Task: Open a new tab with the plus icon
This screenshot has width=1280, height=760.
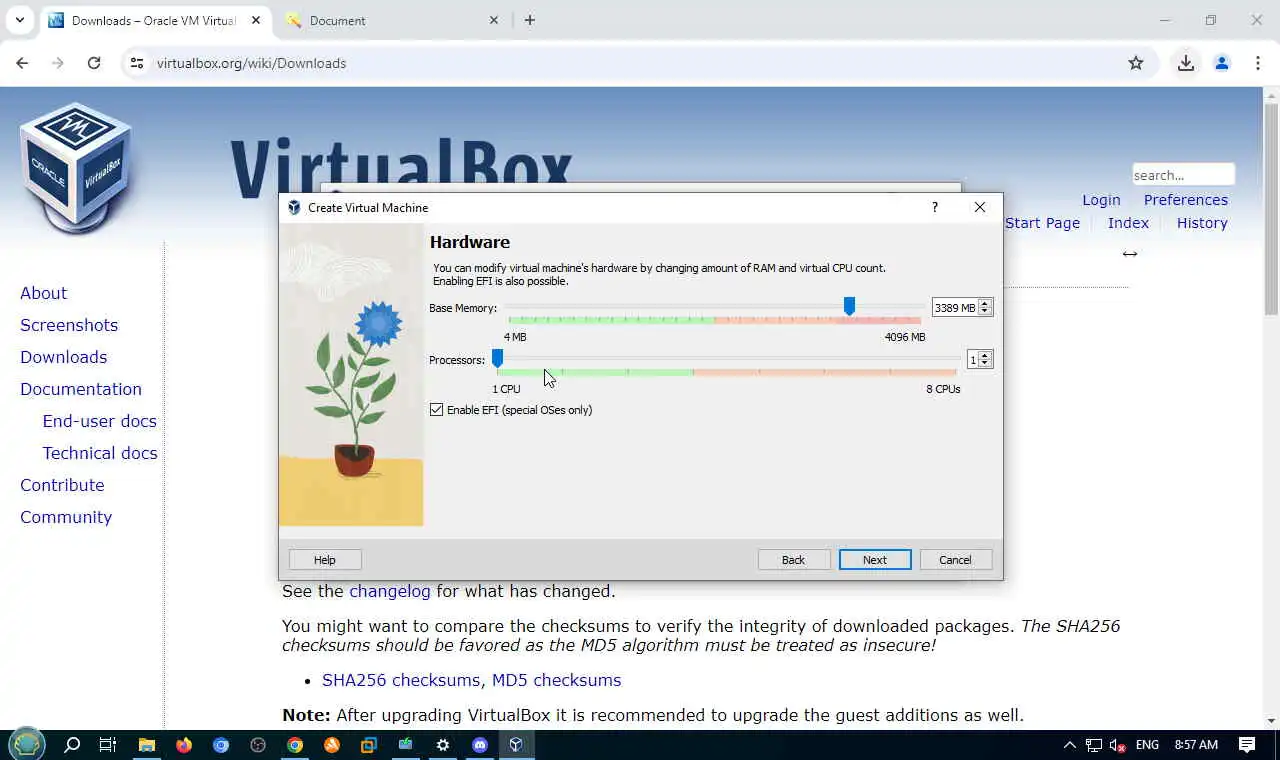Action: (530, 20)
